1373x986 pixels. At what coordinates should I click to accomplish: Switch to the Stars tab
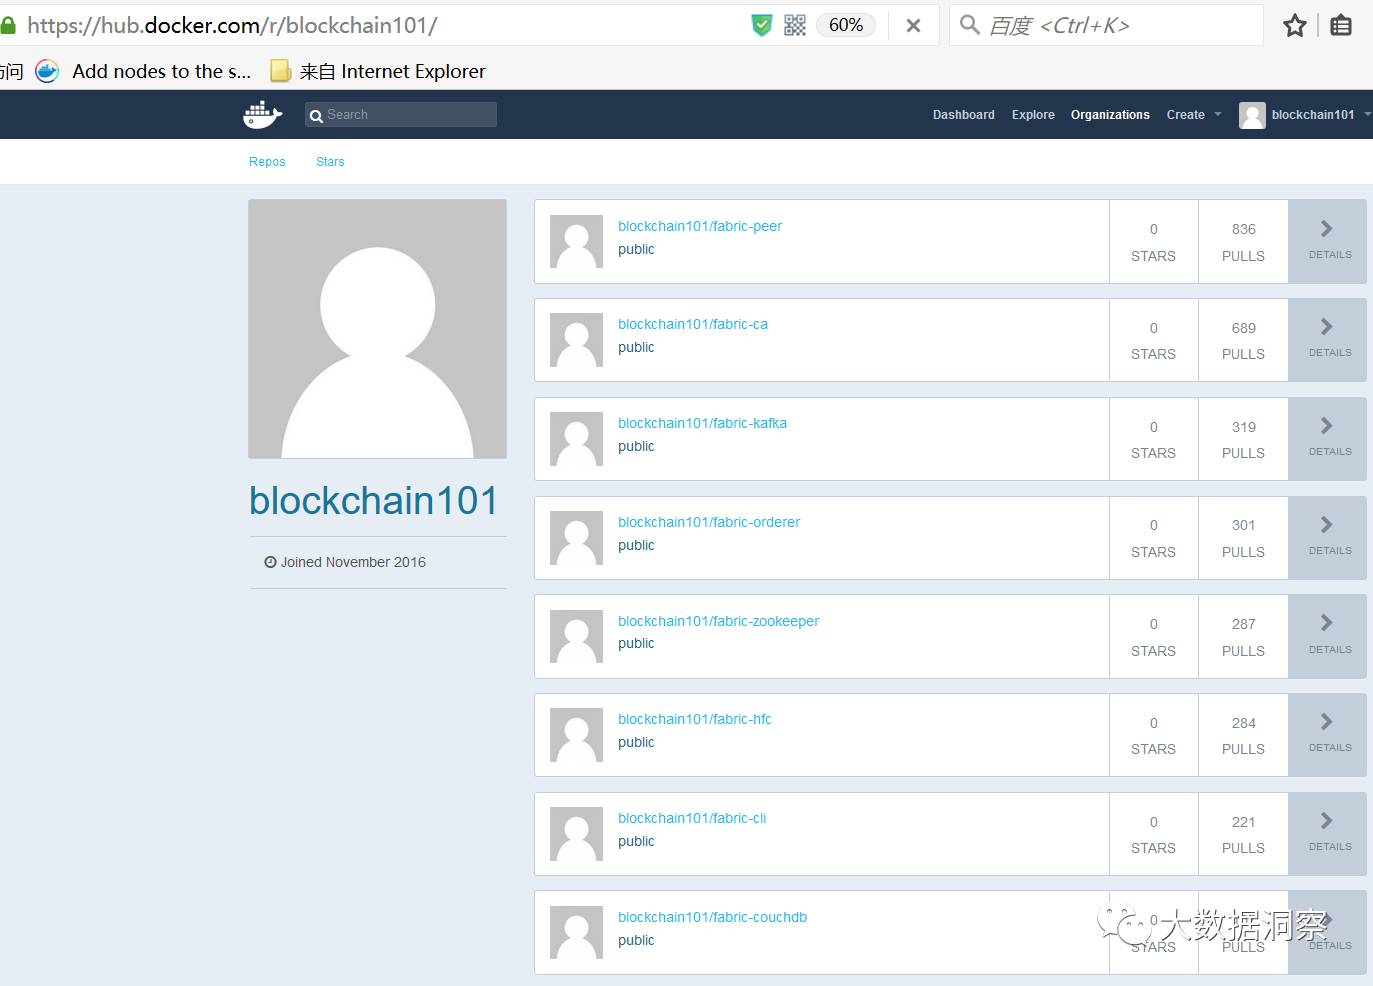click(330, 162)
